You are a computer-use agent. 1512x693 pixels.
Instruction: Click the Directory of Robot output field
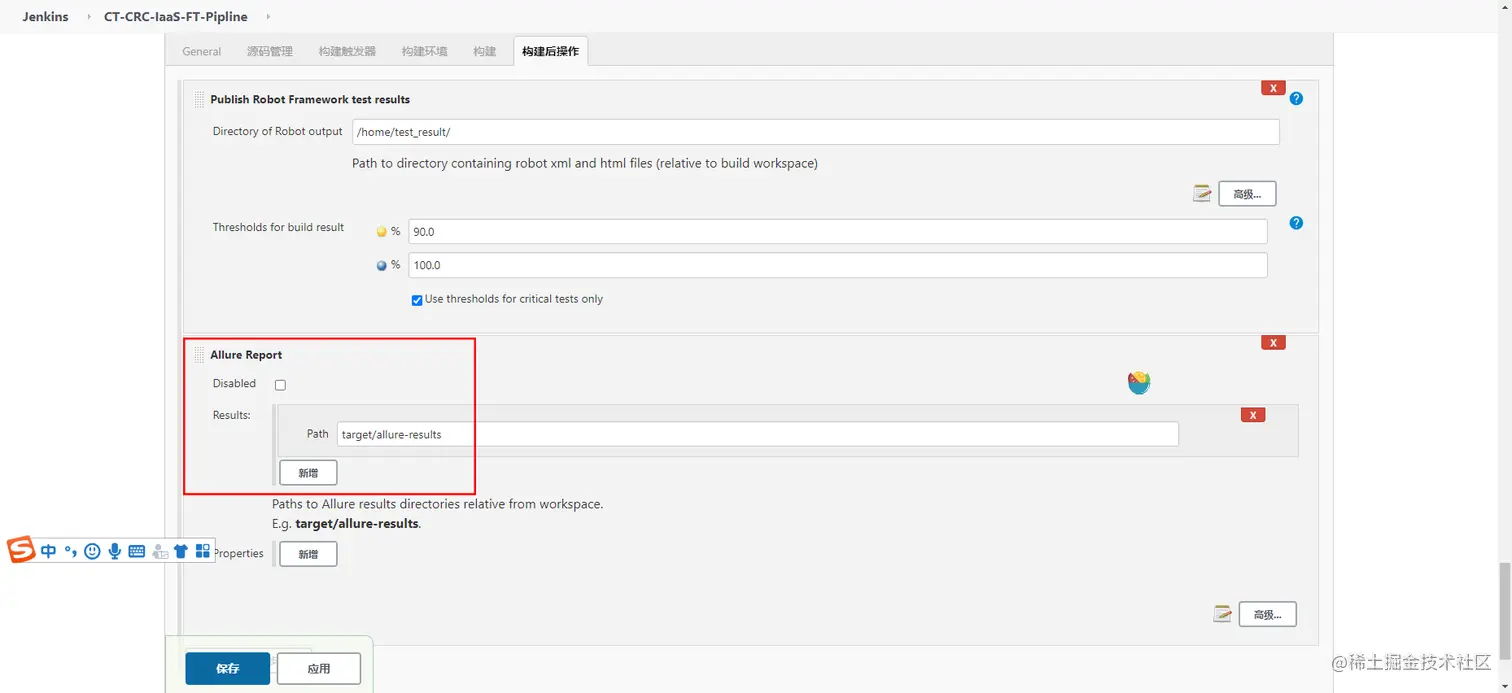pyautogui.click(x=816, y=132)
